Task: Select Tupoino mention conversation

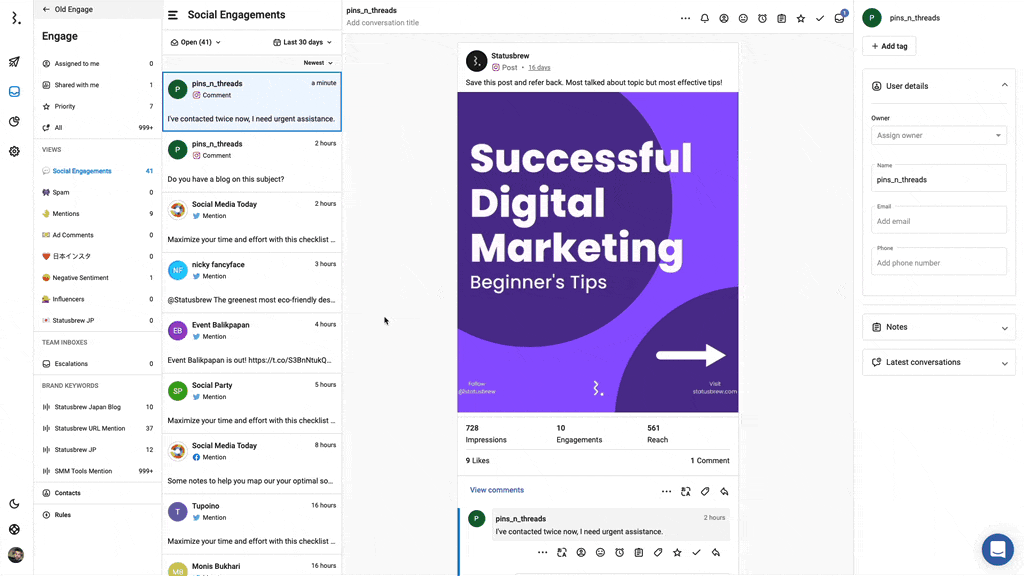Action: [x=252, y=524]
